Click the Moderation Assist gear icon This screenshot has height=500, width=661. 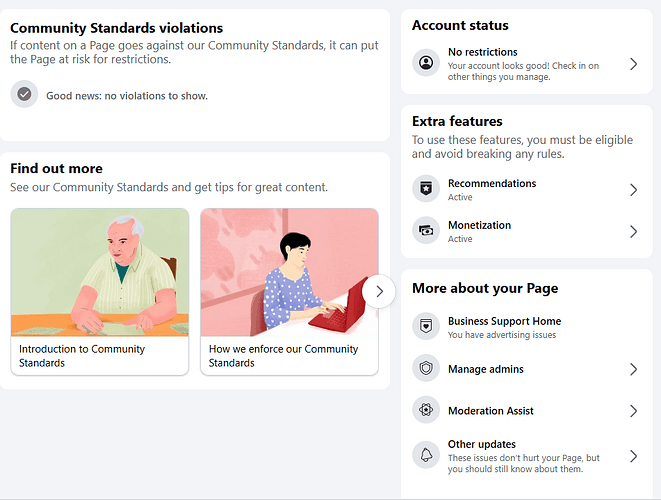click(426, 410)
